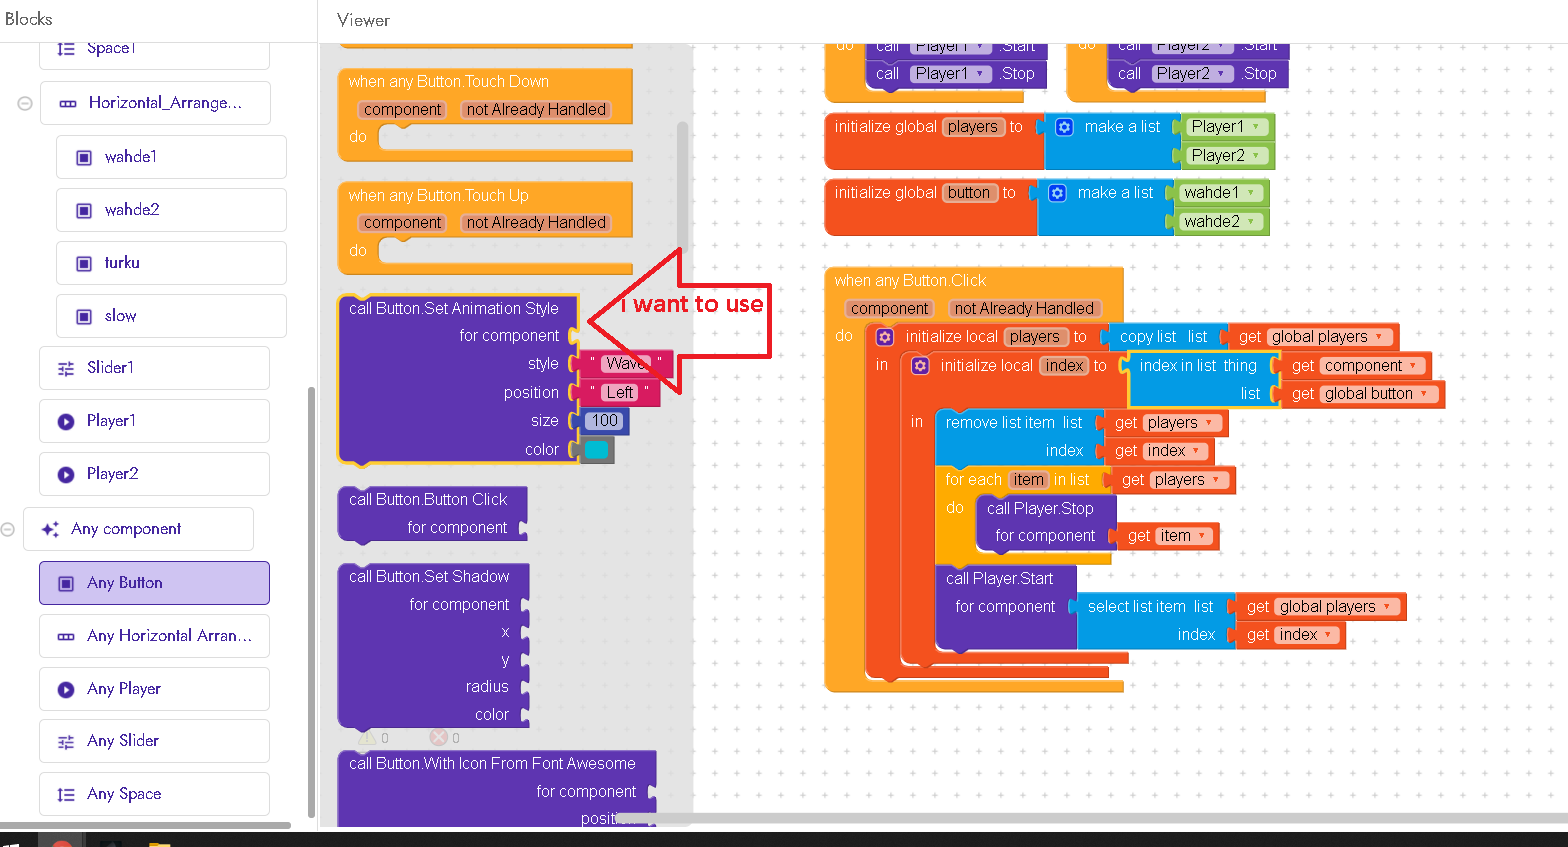Click the size 100 number field
This screenshot has width=1568, height=847.
click(x=604, y=421)
